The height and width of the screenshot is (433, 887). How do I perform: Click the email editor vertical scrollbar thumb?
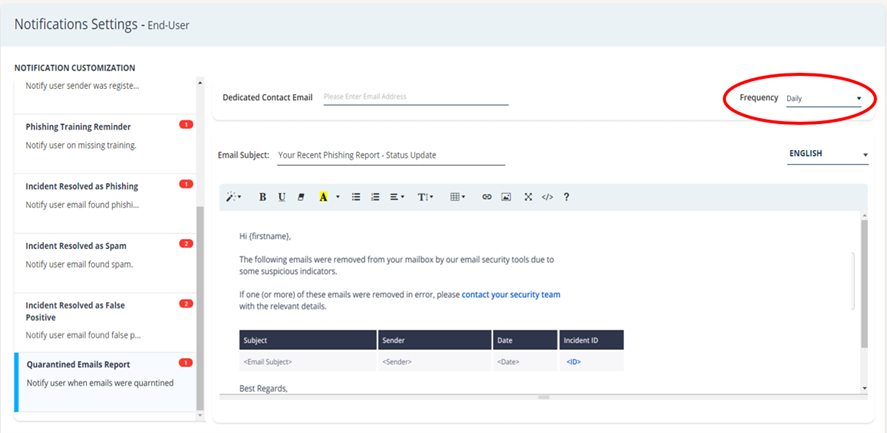(x=864, y=283)
